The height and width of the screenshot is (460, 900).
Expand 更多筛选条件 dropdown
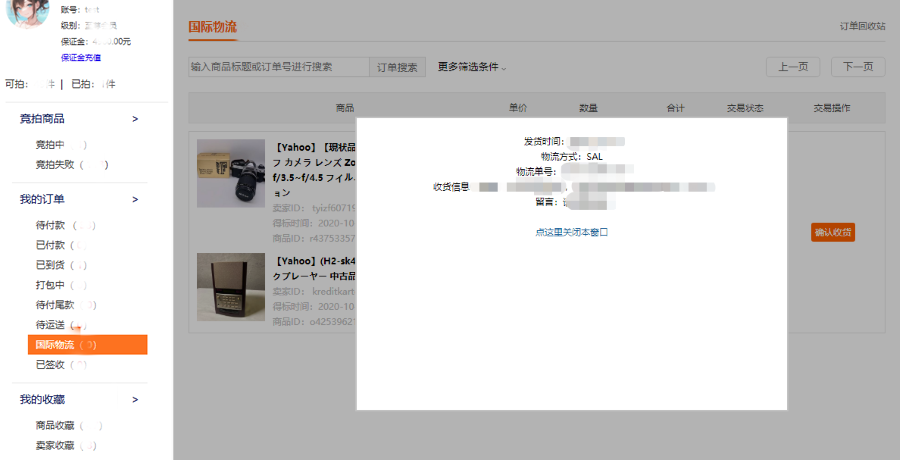[x=472, y=67]
